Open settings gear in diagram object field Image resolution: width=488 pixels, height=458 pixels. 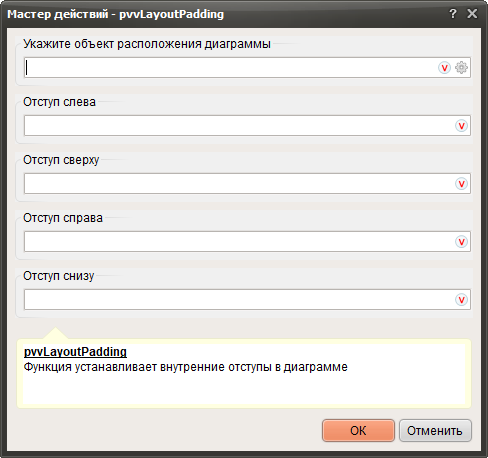click(462, 68)
